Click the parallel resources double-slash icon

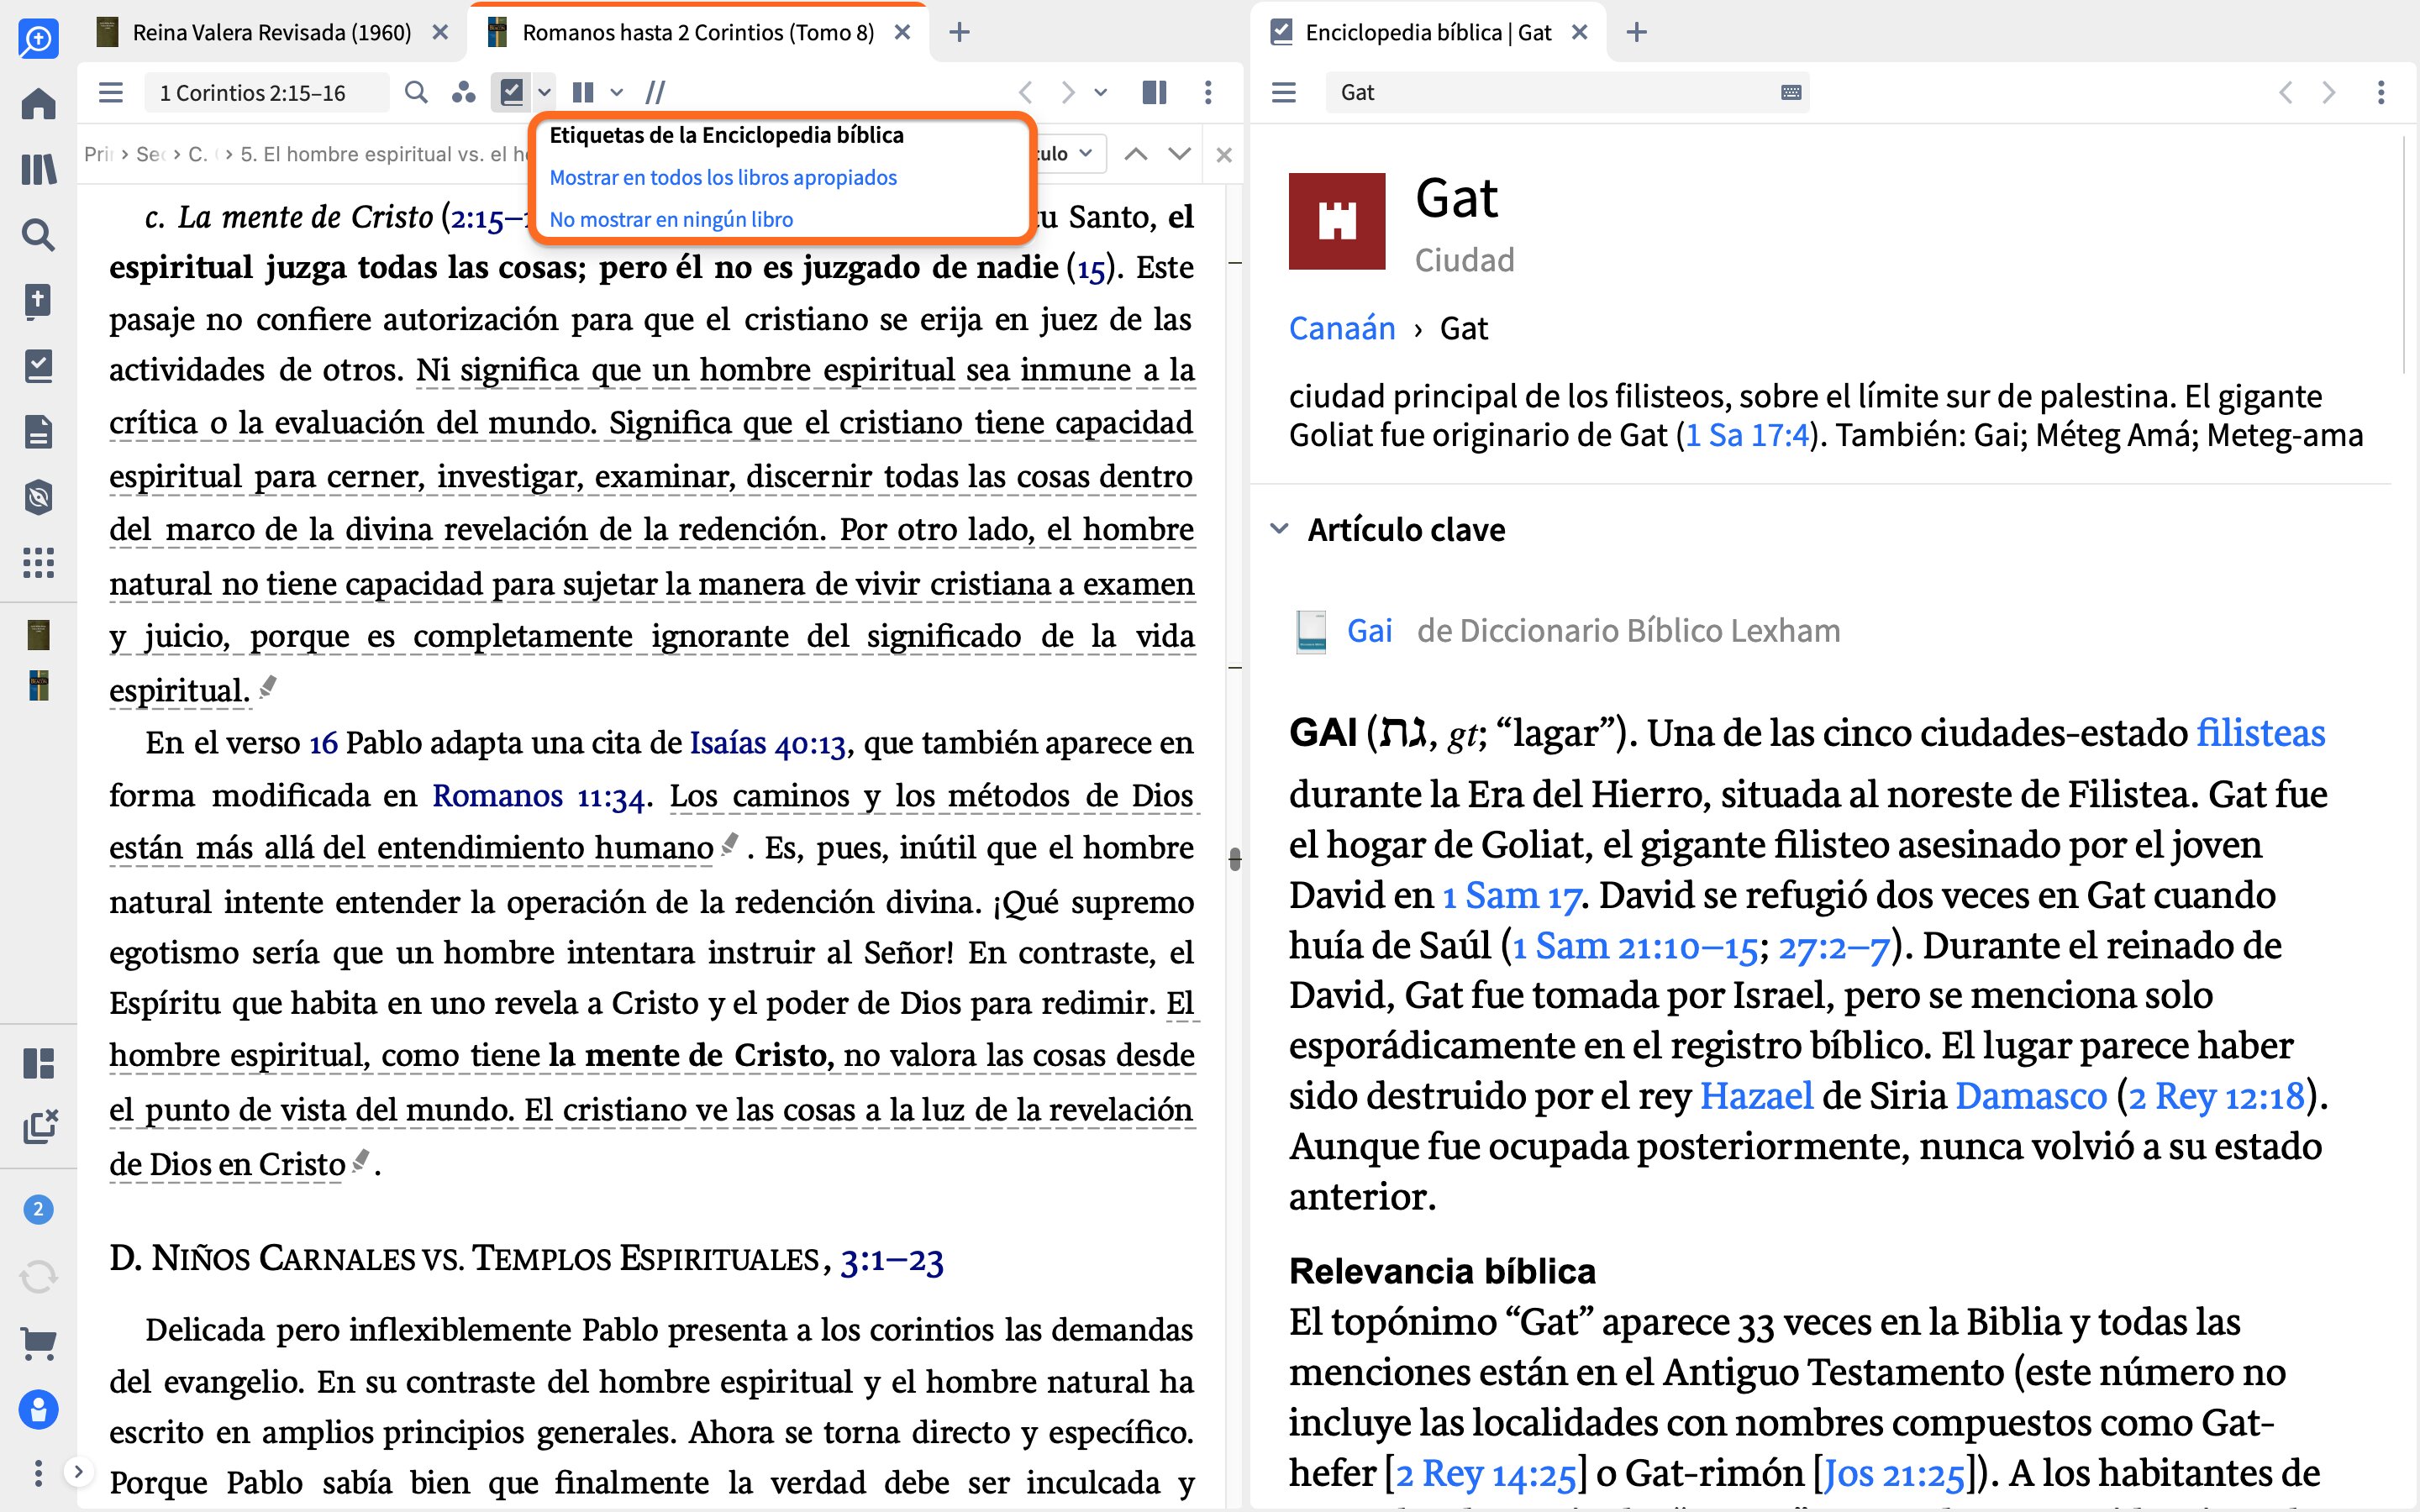coord(655,93)
